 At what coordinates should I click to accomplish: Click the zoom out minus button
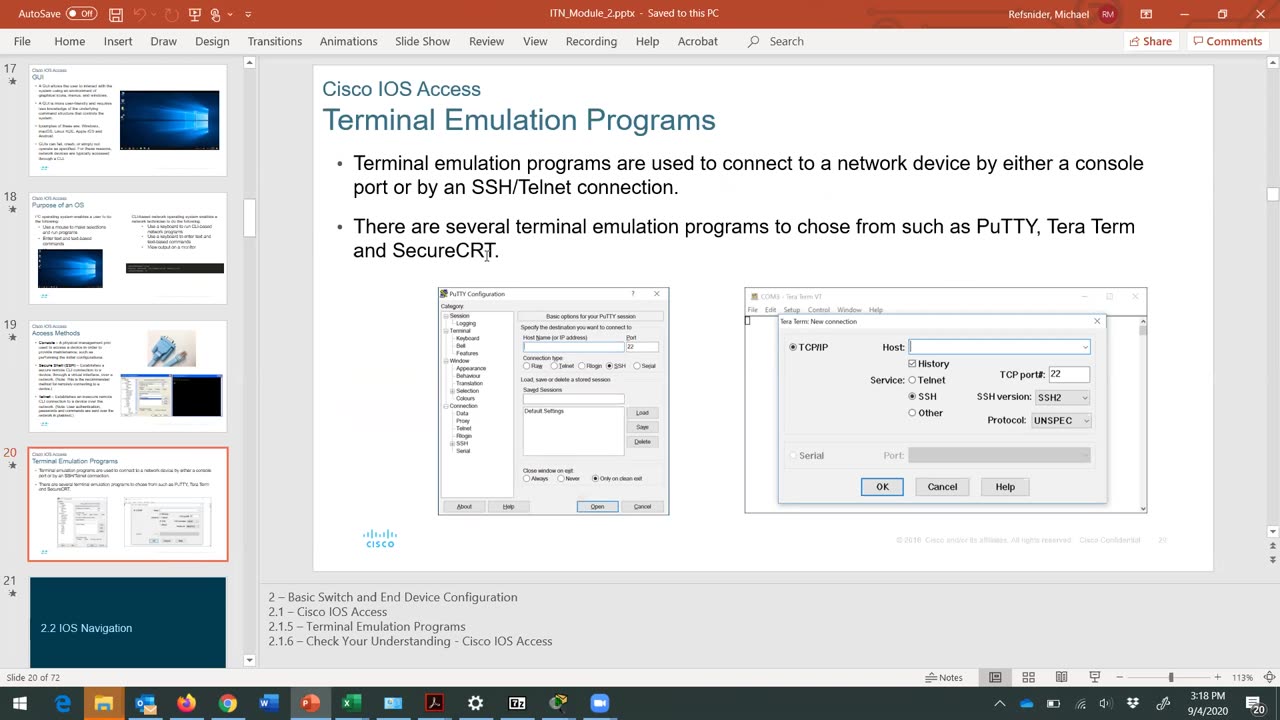point(1121,678)
